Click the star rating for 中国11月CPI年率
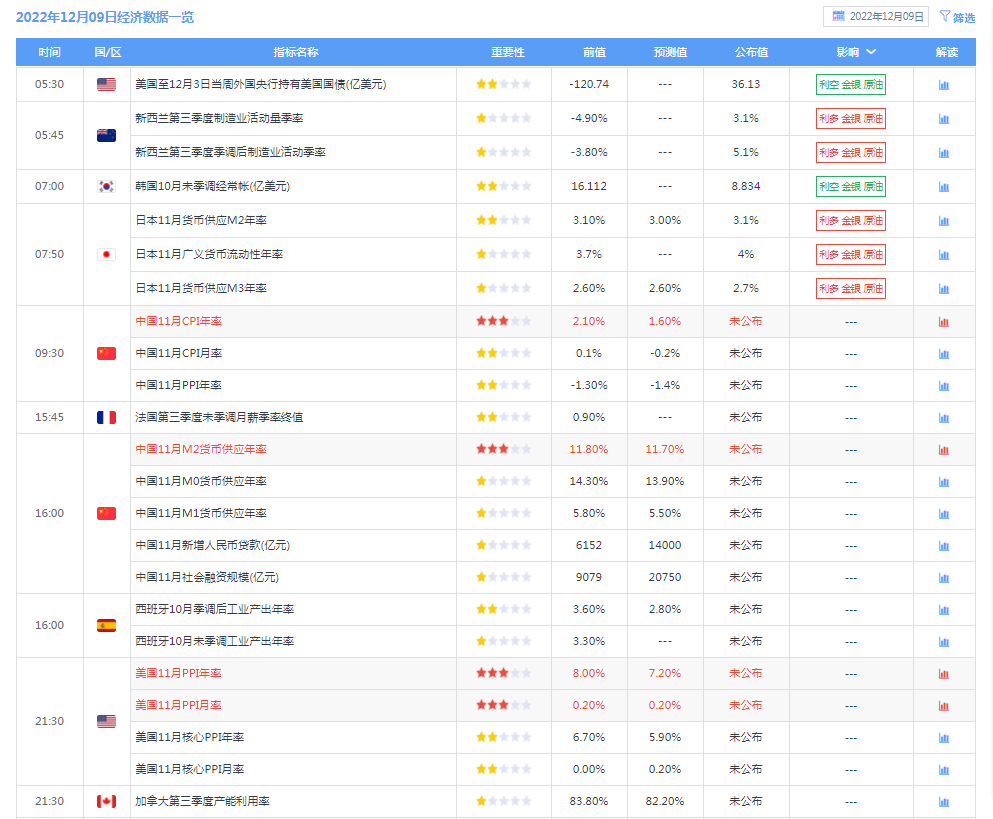993x819 pixels. click(x=503, y=321)
